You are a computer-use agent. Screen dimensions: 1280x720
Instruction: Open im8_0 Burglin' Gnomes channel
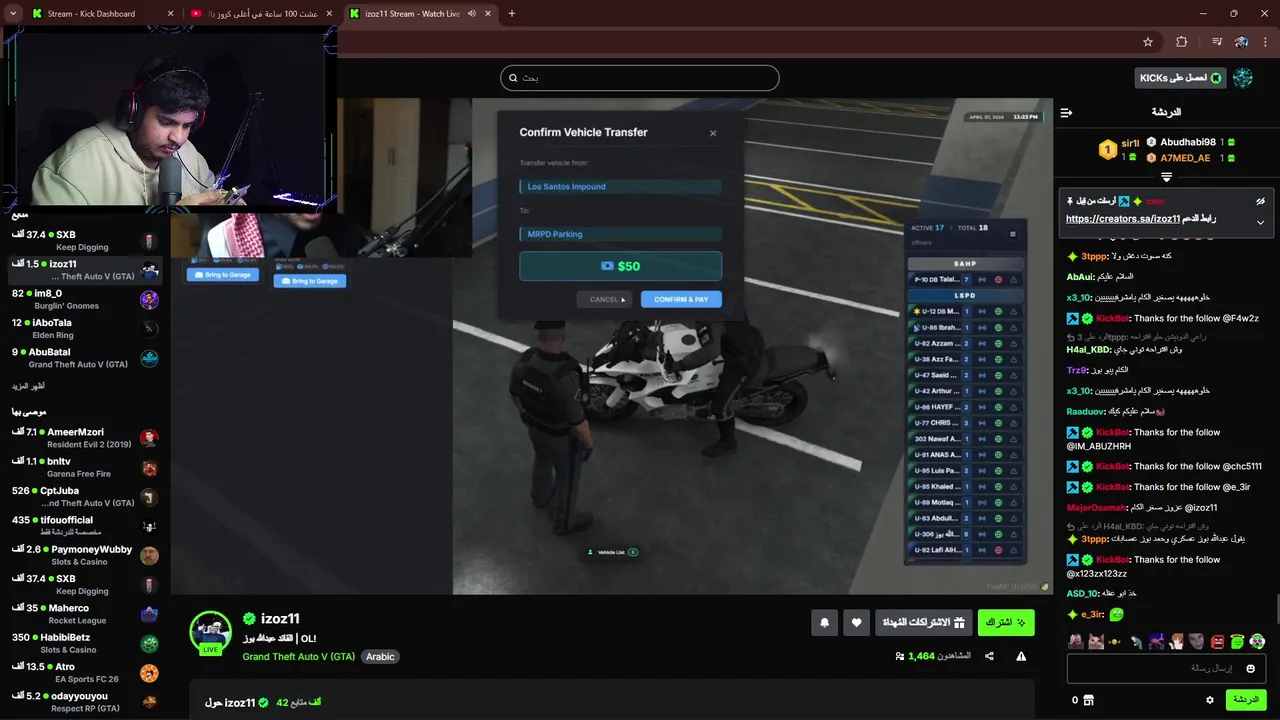pyautogui.click(x=85, y=299)
